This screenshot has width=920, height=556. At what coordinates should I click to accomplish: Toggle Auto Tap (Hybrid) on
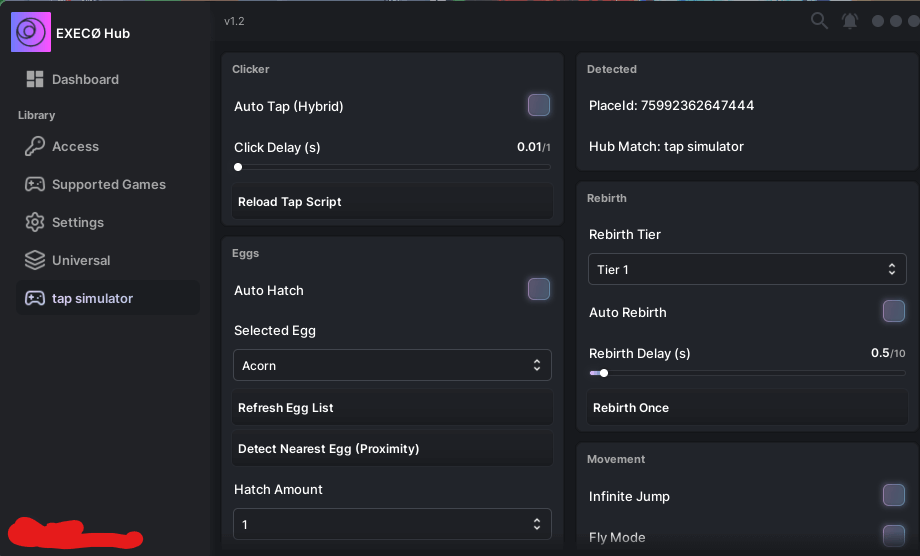[x=539, y=105]
